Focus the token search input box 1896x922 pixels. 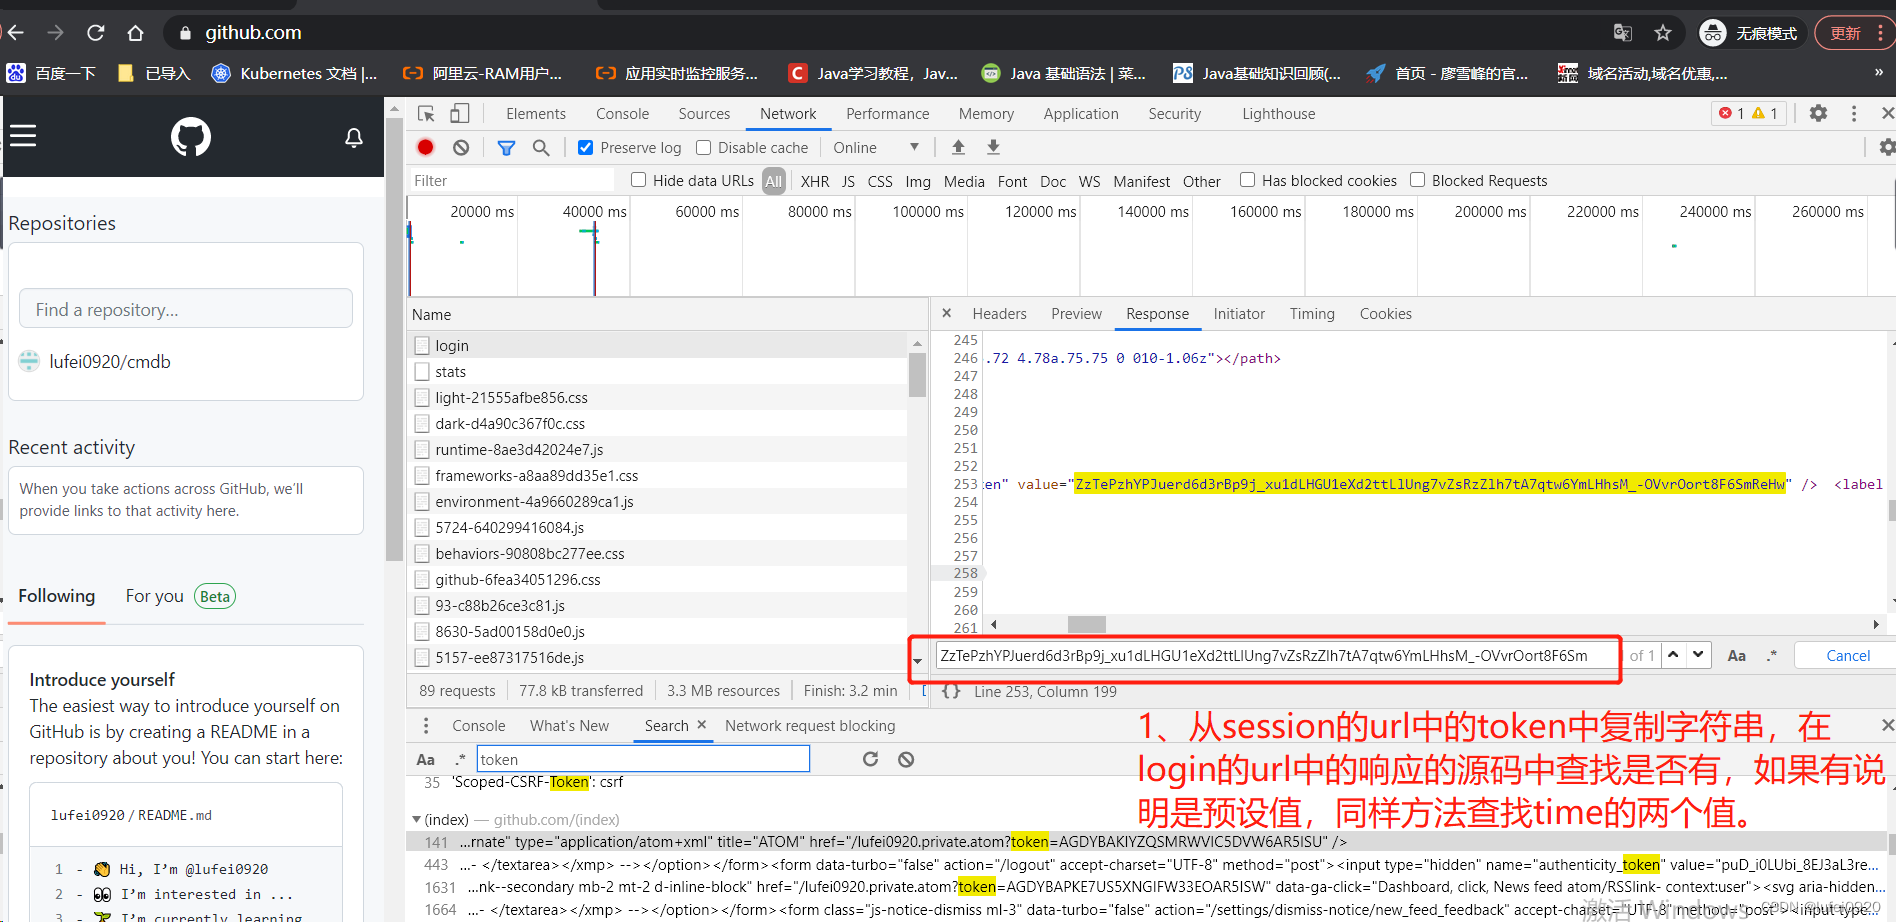(x=643, y=759)
